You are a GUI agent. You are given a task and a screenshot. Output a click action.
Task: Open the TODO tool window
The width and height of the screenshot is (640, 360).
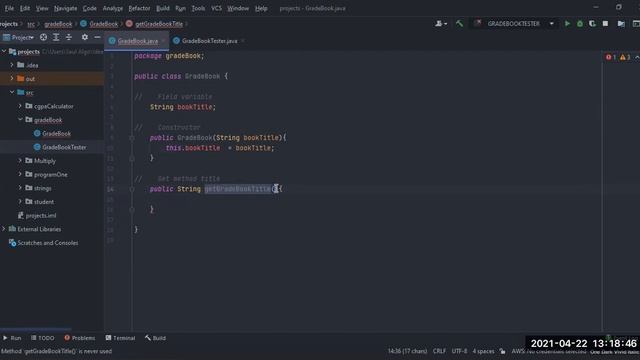(x=42, y=338)
